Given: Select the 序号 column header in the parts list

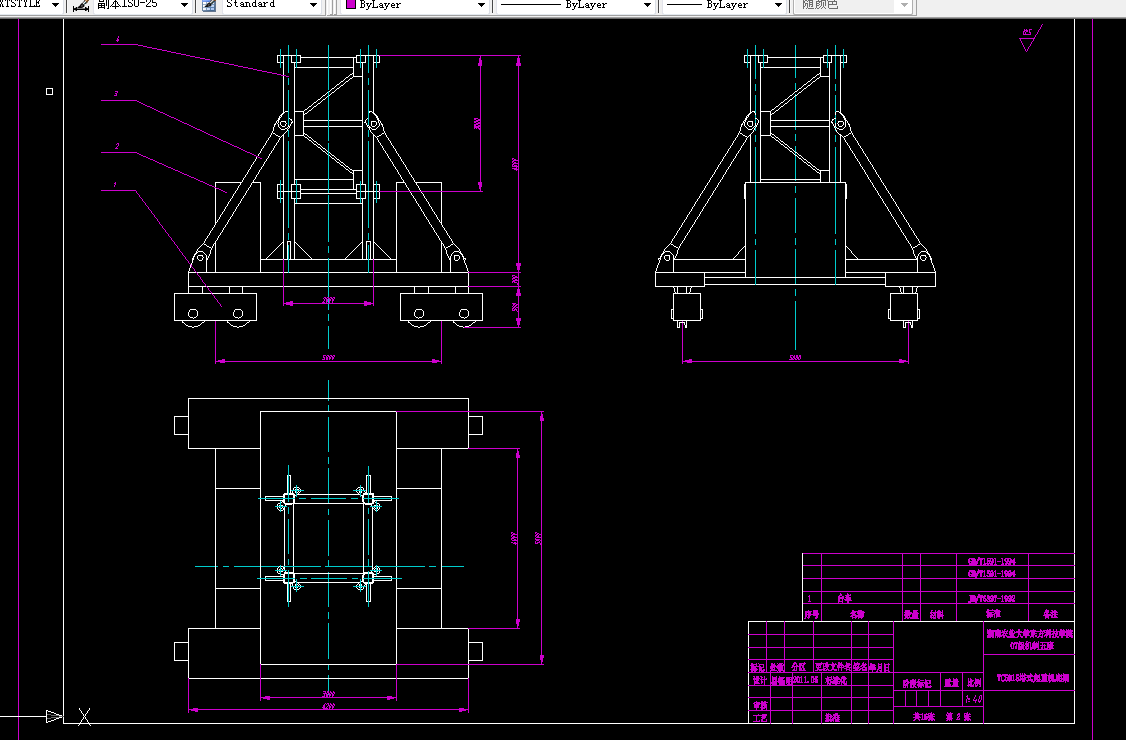Looking at the screenshot, I should tap(811, 614).
